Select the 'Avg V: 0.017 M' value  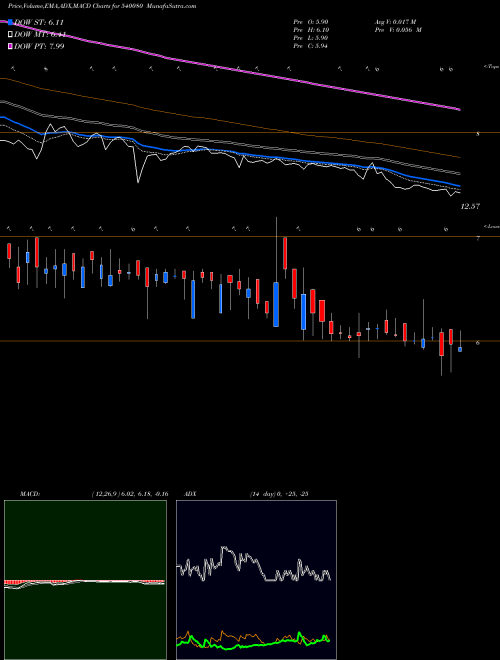(x=398, y=22)
